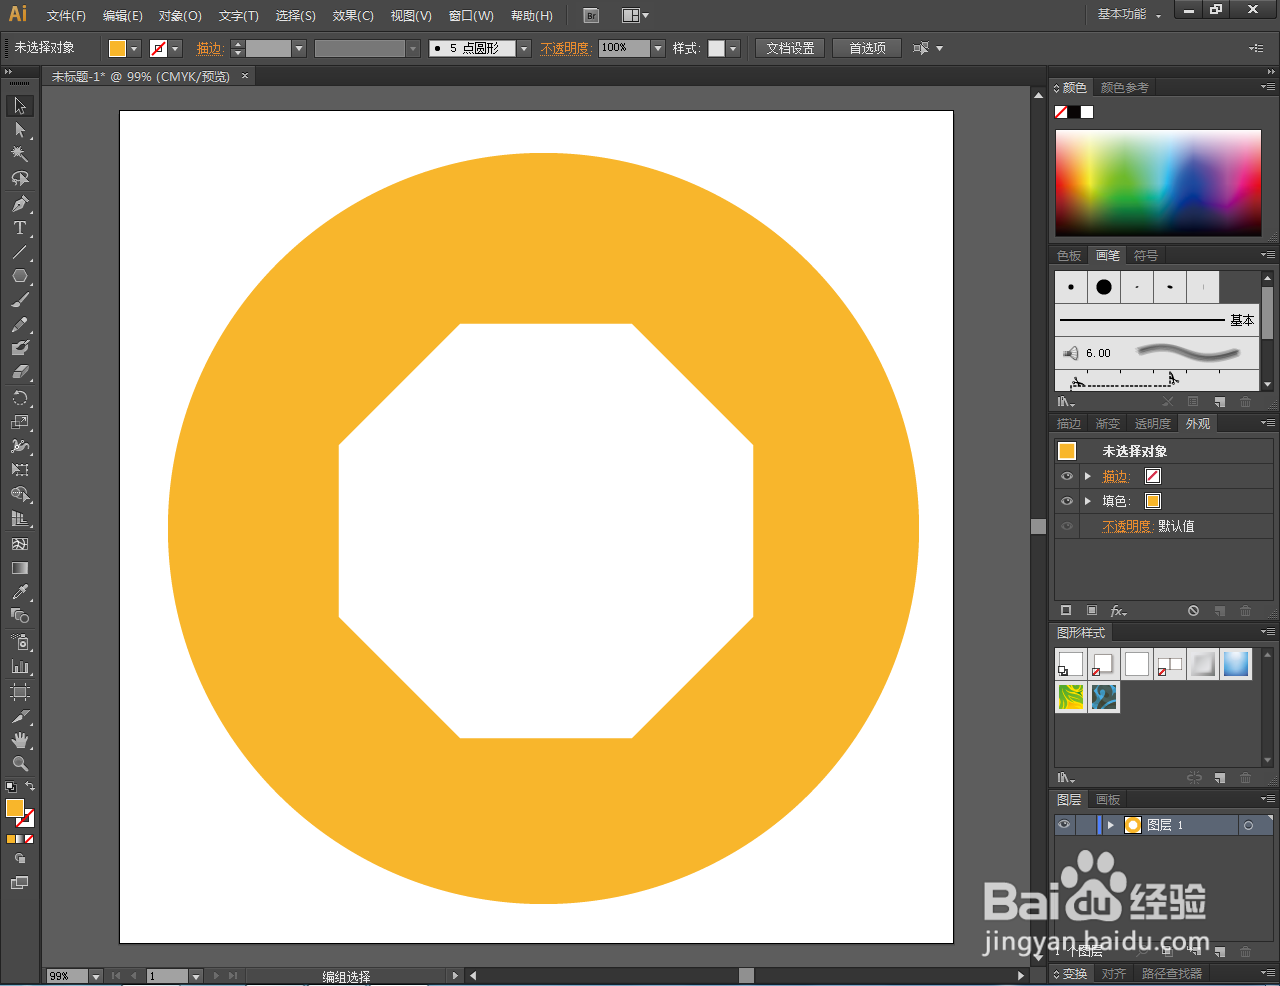Select the Type tool
Viewport: 1280px width, 986px height.
(x=20, y=228)
